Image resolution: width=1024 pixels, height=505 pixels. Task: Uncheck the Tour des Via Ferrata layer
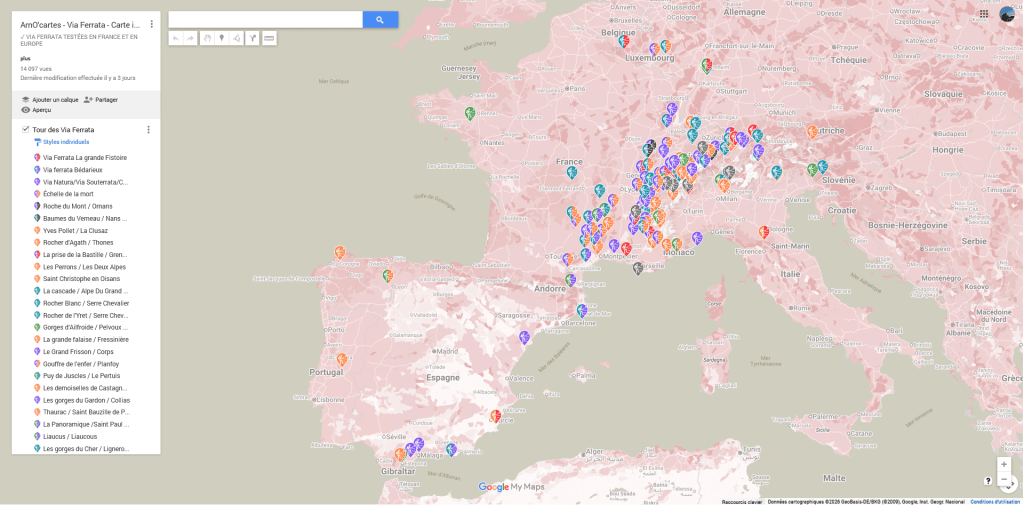coord(25,129)
